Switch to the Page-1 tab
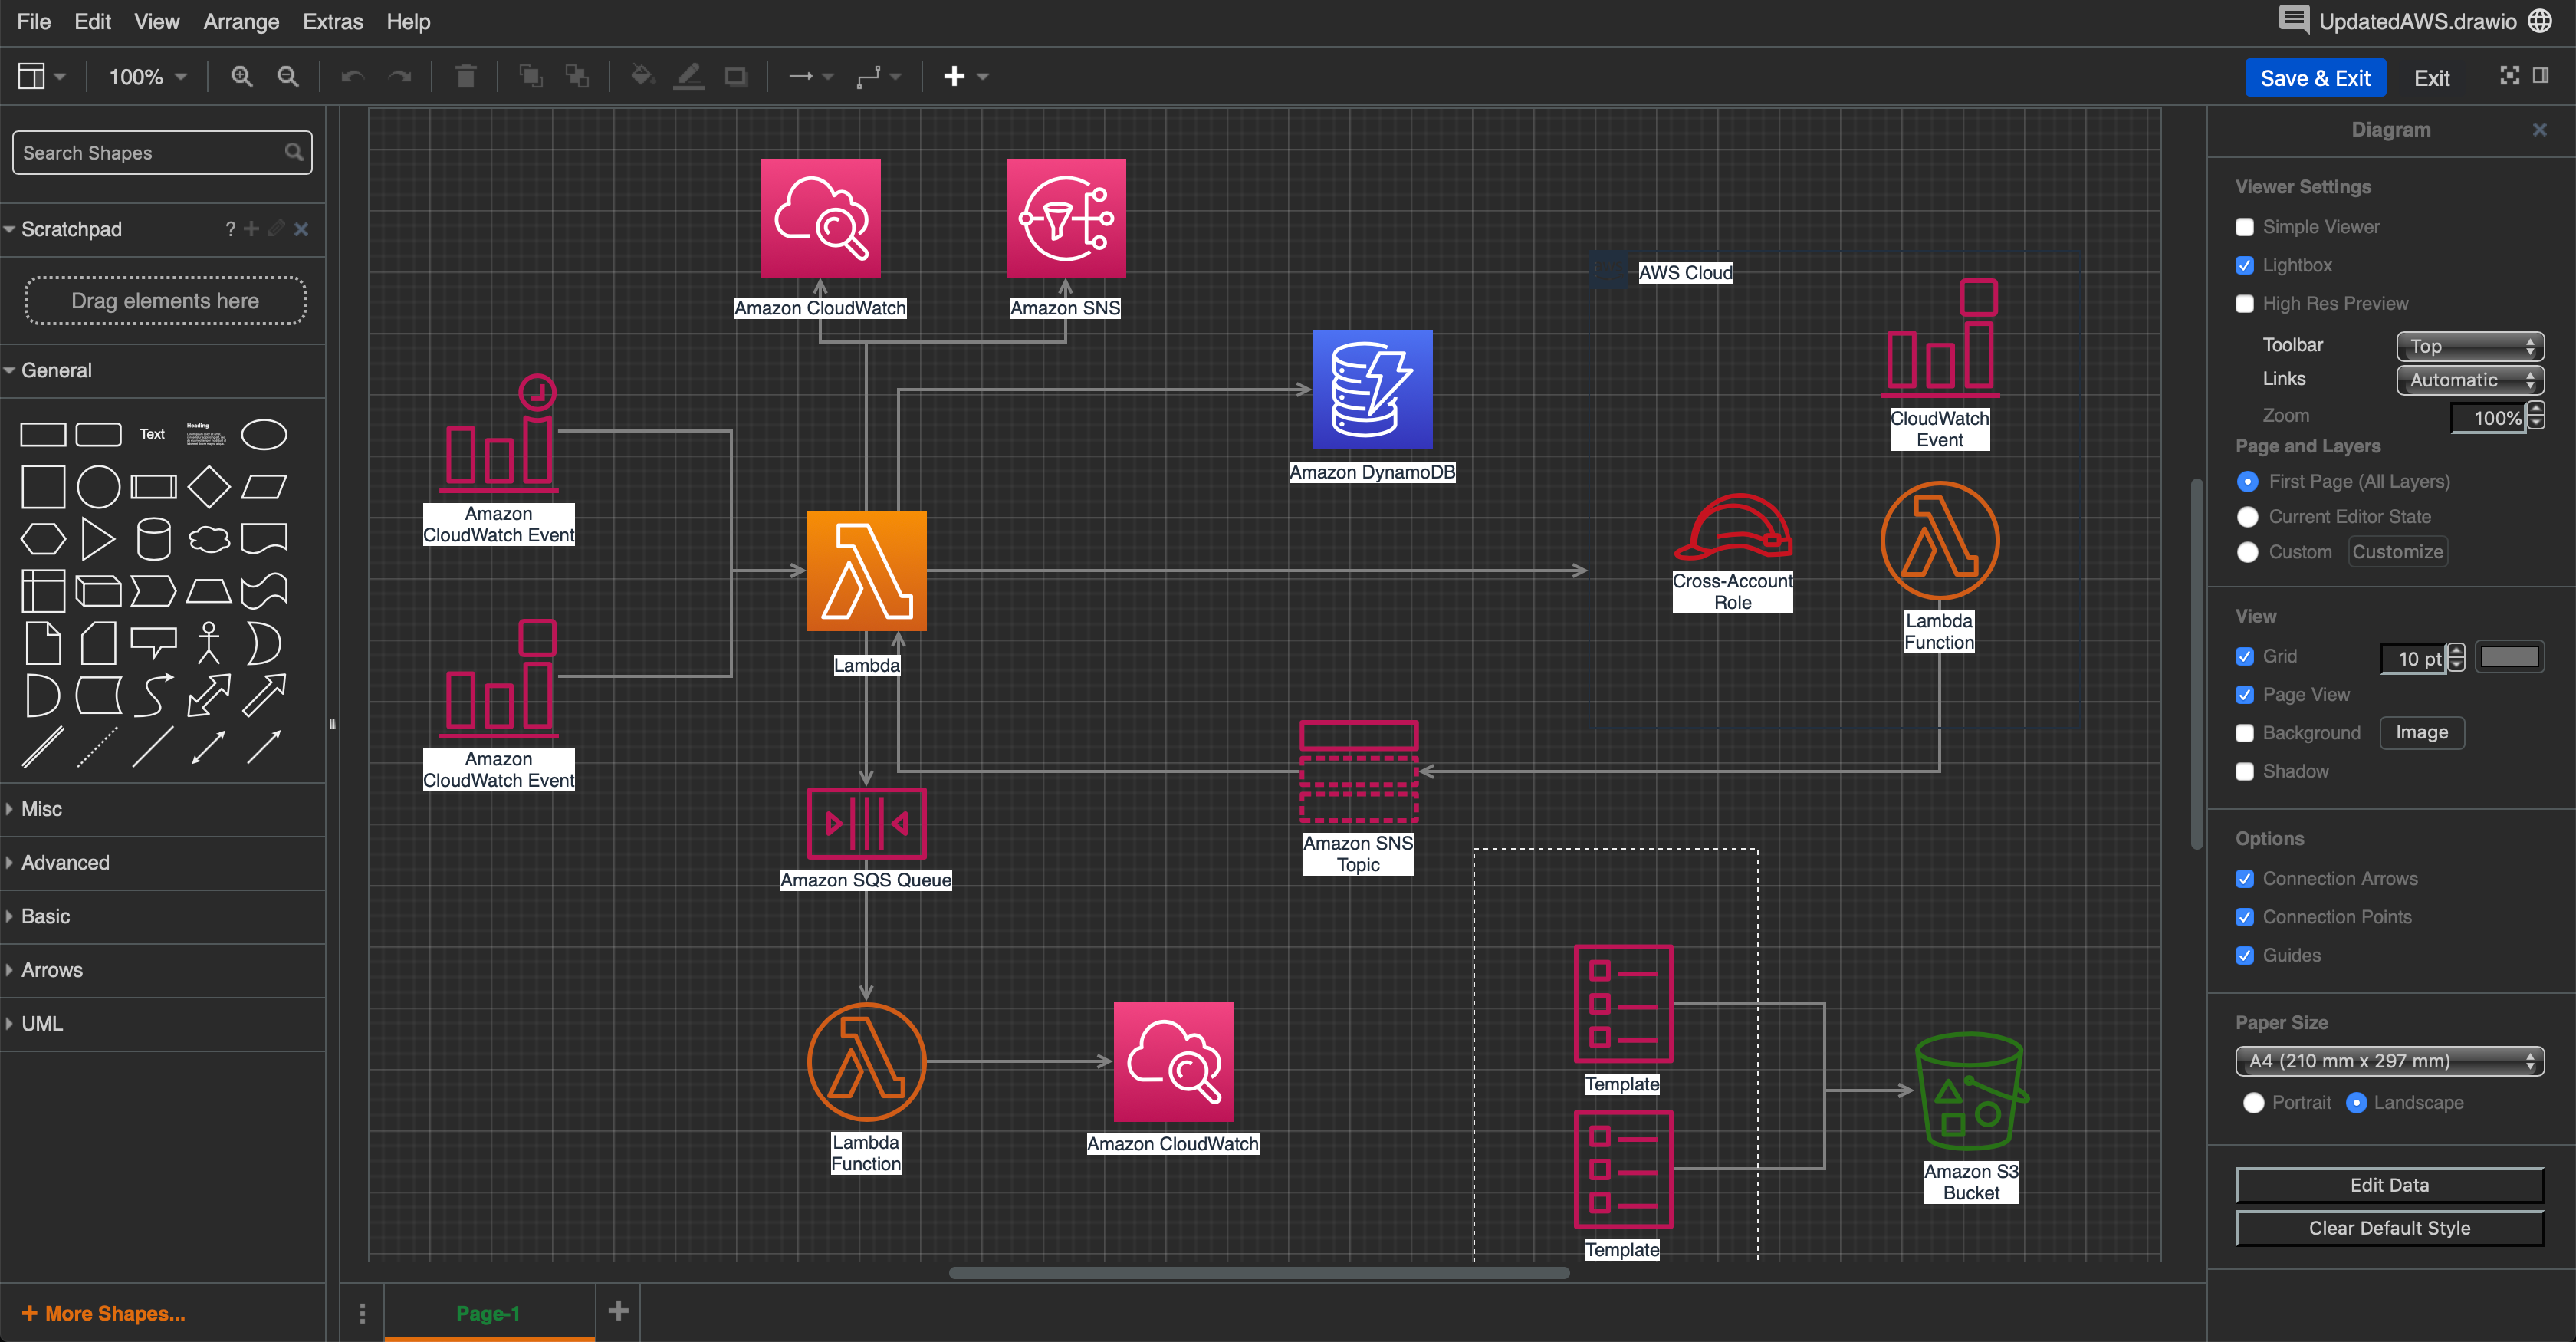The image size is (2576, 1342). [x=489, y=1313]
